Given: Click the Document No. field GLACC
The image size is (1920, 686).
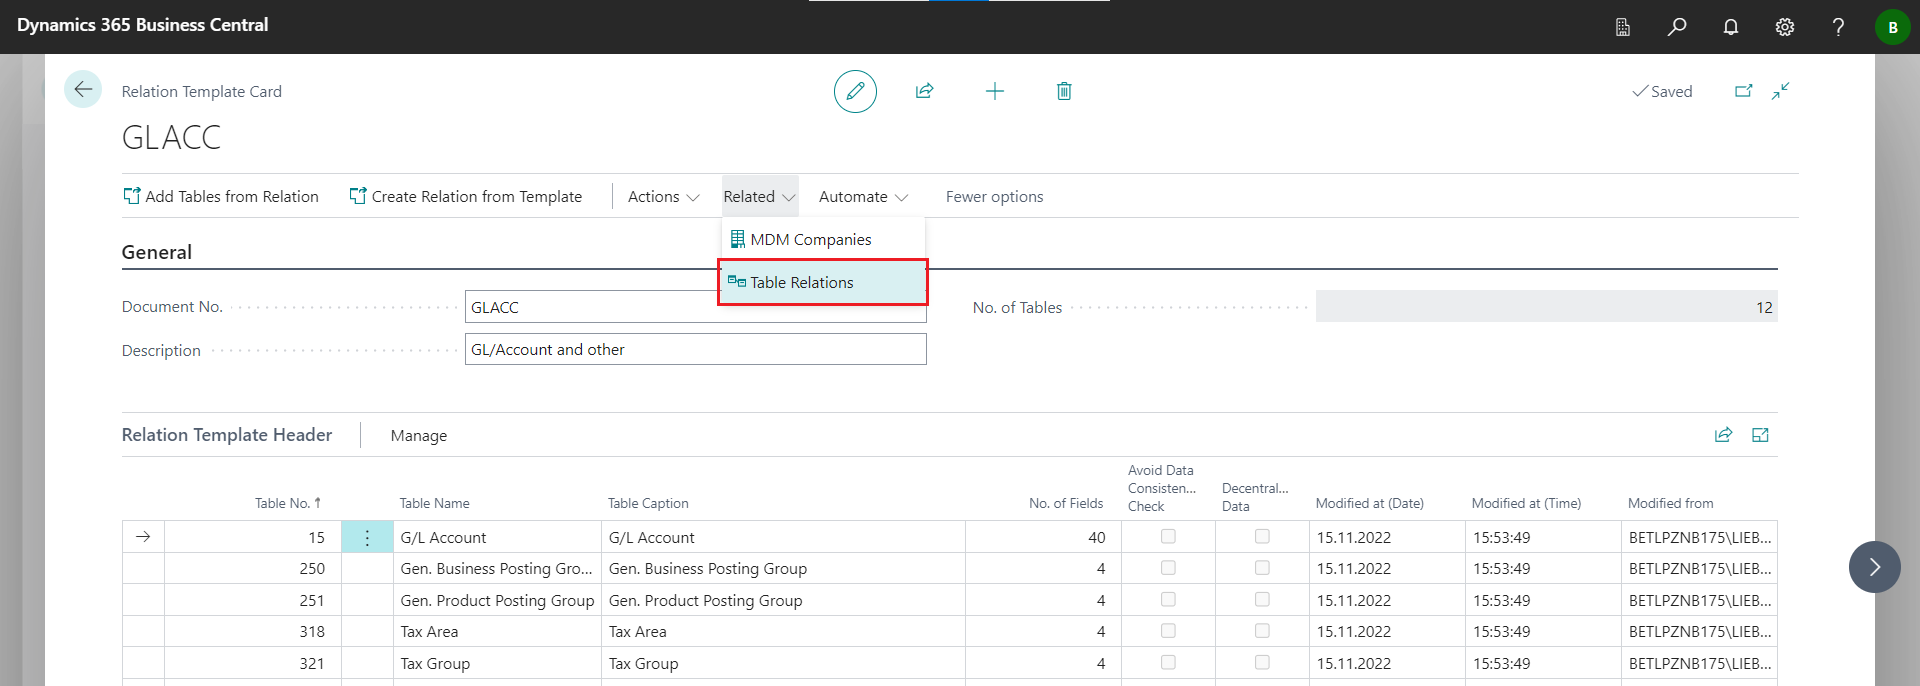Looking at the screenshot, I should [695, 307].
